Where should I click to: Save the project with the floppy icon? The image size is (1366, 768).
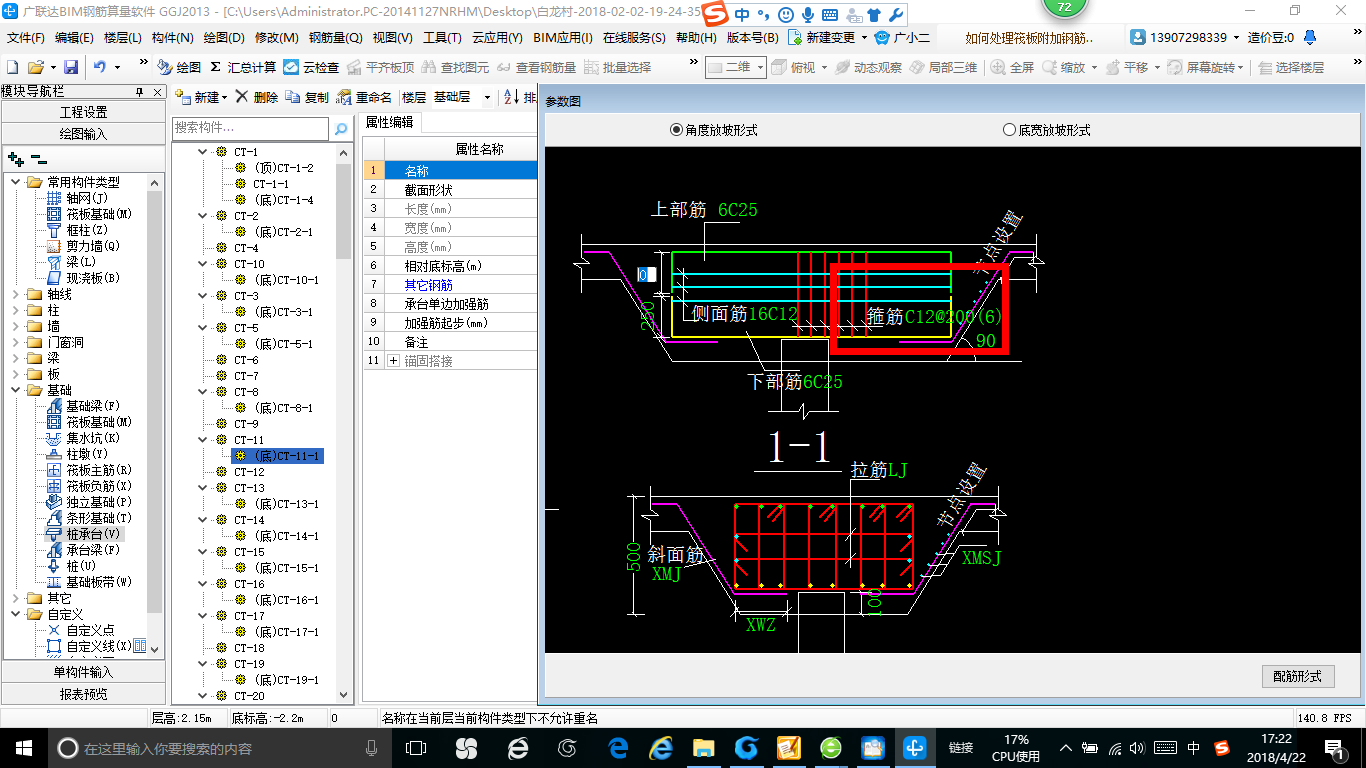pyautogui.click(x=71, y=67)
